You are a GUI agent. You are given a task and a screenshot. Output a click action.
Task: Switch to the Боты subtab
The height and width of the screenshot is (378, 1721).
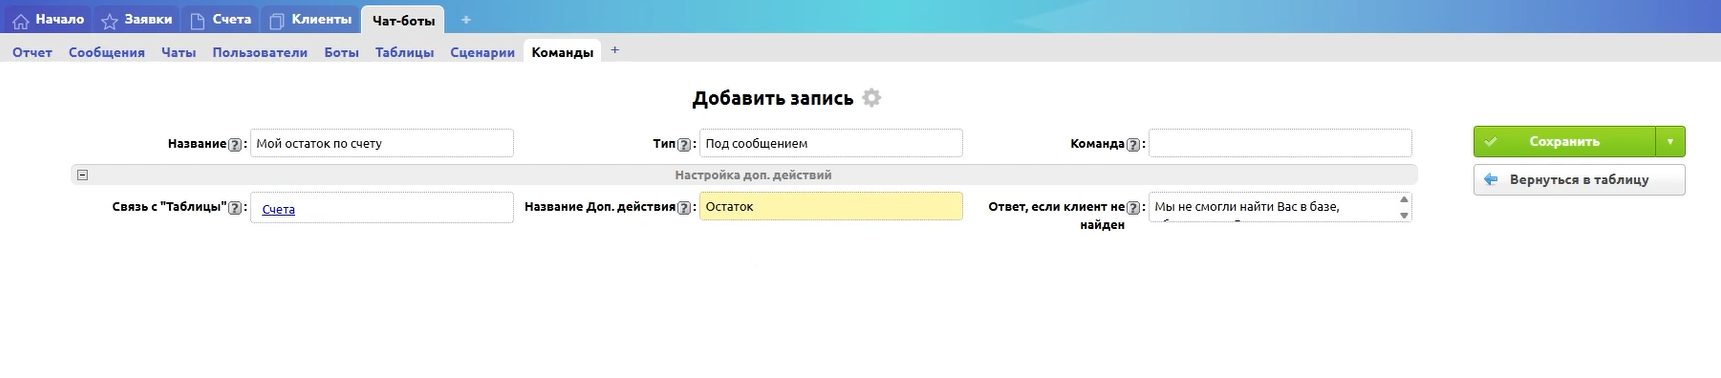click(x=341, y=52)
